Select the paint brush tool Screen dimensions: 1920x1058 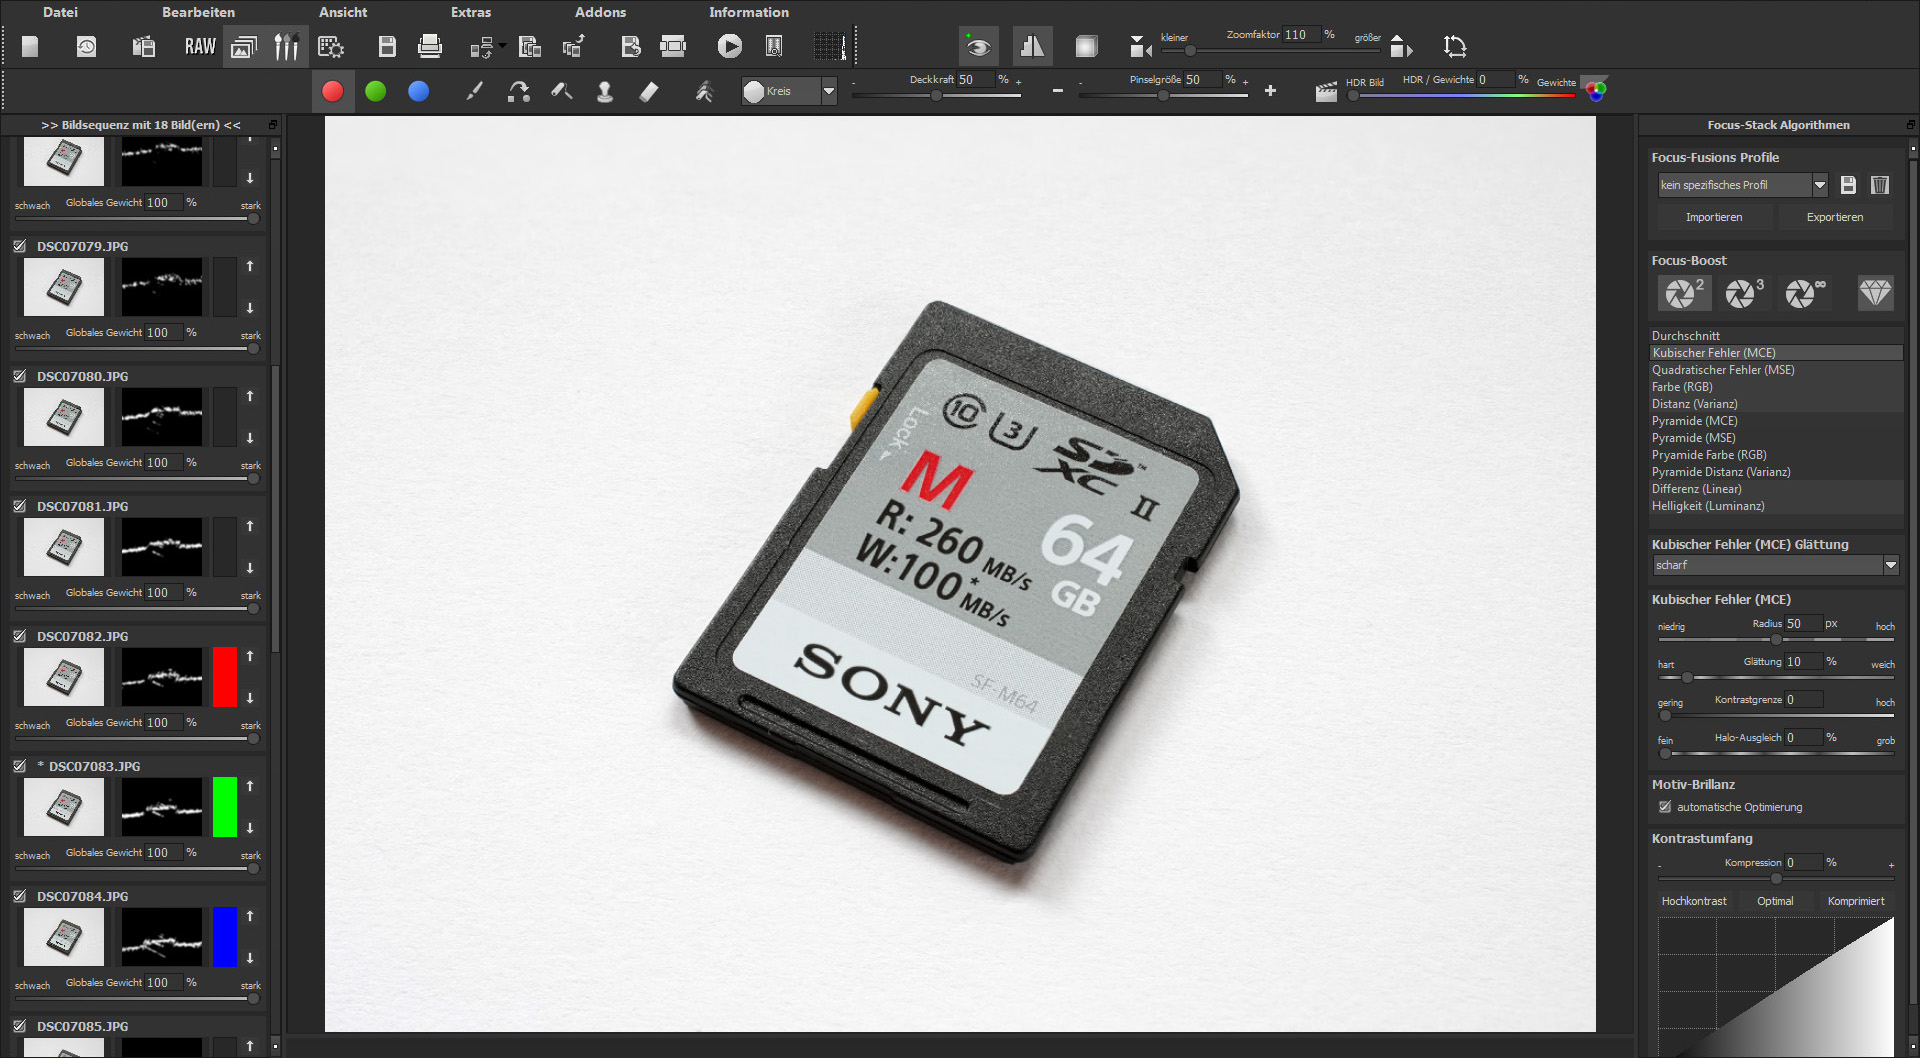tap(475, 91)
